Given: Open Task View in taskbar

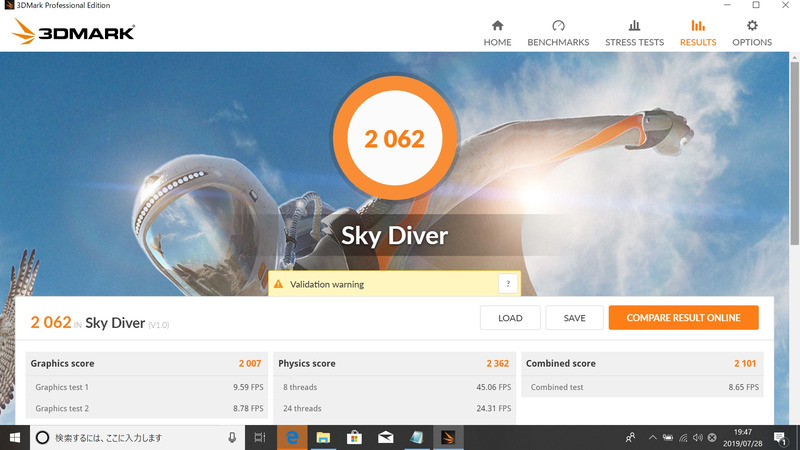Looking at the screenshot, I should [x=260, y=438].
